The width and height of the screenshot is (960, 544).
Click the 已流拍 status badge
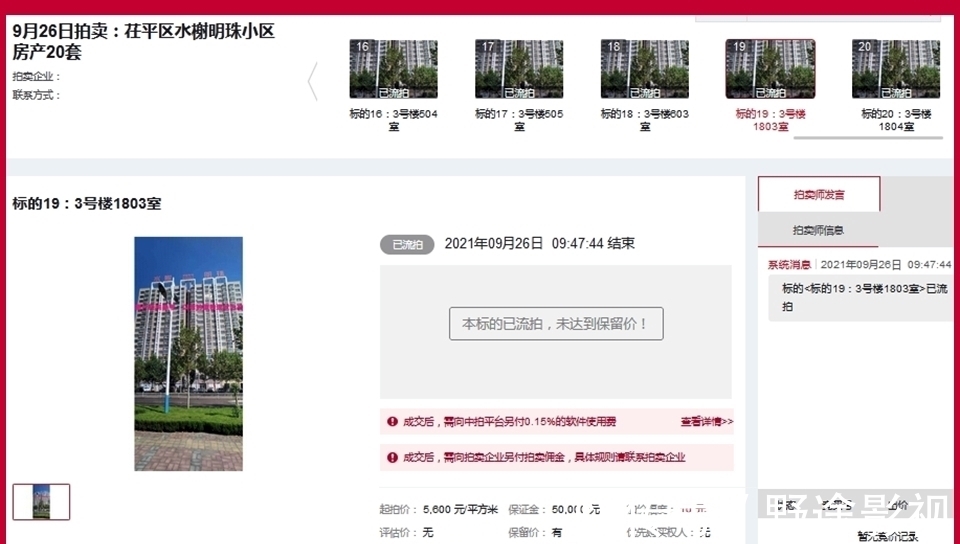point(407,245)
